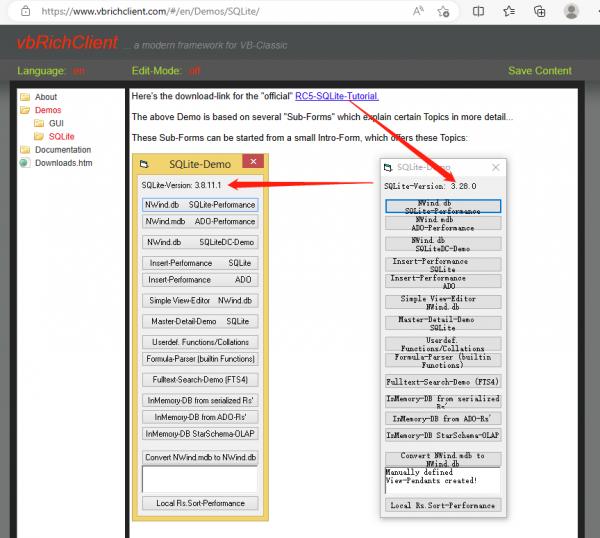Click Fulltext-Search-Demo (FTS4) in white window
The height and width of the screenshot is (538, 600).
(443, 381)
